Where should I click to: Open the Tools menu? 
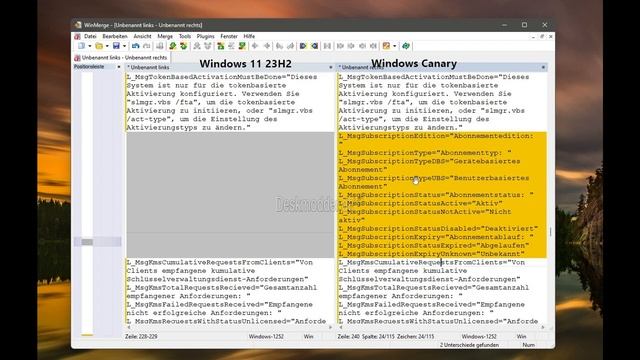[185, 36]
